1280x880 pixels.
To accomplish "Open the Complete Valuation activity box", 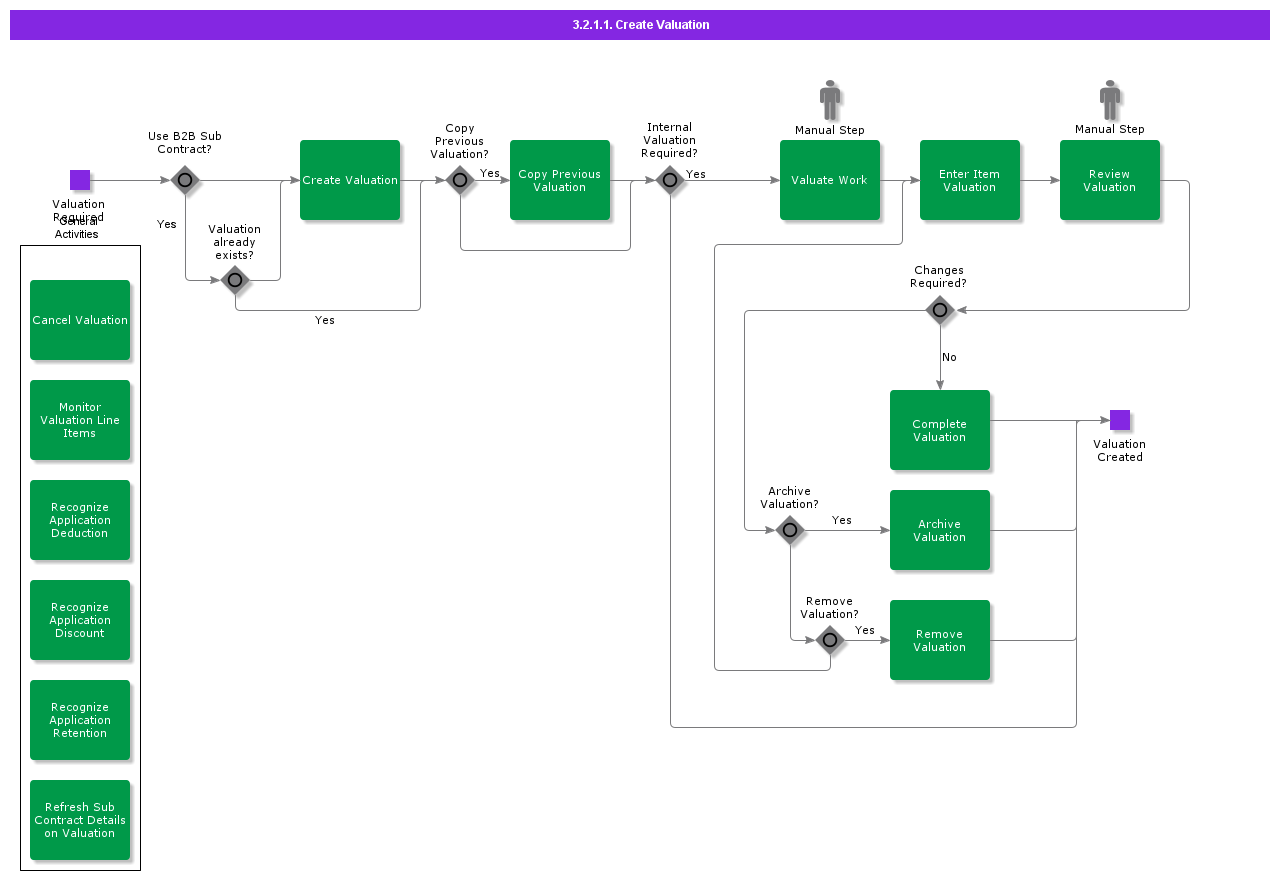I will pos(940,430).
